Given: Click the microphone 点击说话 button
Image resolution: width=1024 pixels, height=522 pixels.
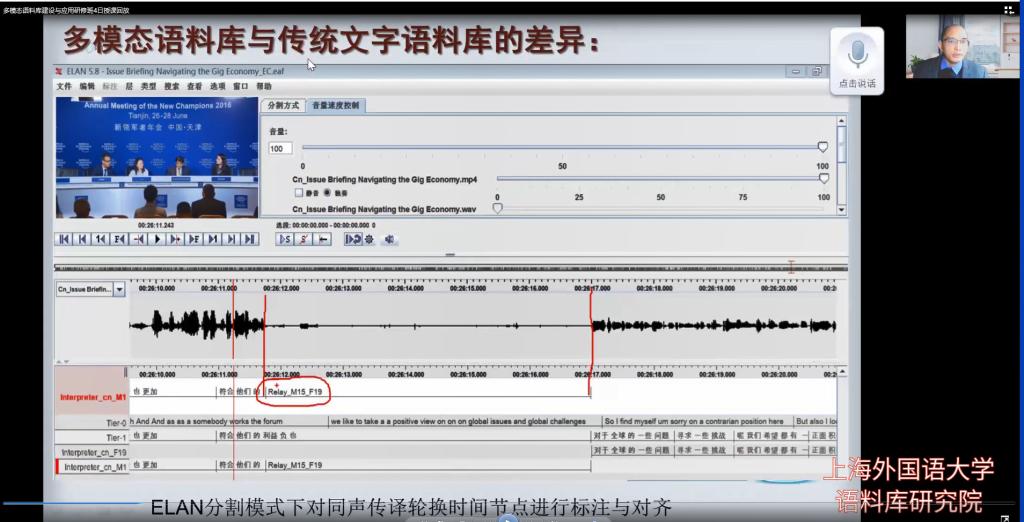Looking at the screenshot, I should (857, 56).
